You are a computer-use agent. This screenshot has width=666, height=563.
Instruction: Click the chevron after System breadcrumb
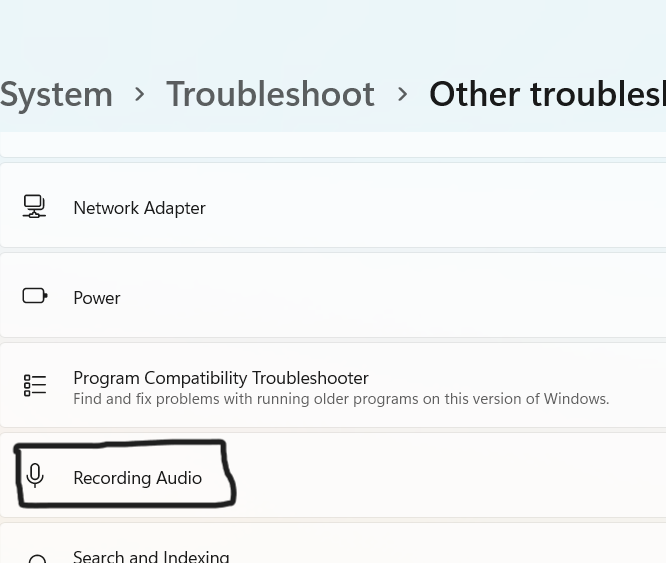pos(140,94)
